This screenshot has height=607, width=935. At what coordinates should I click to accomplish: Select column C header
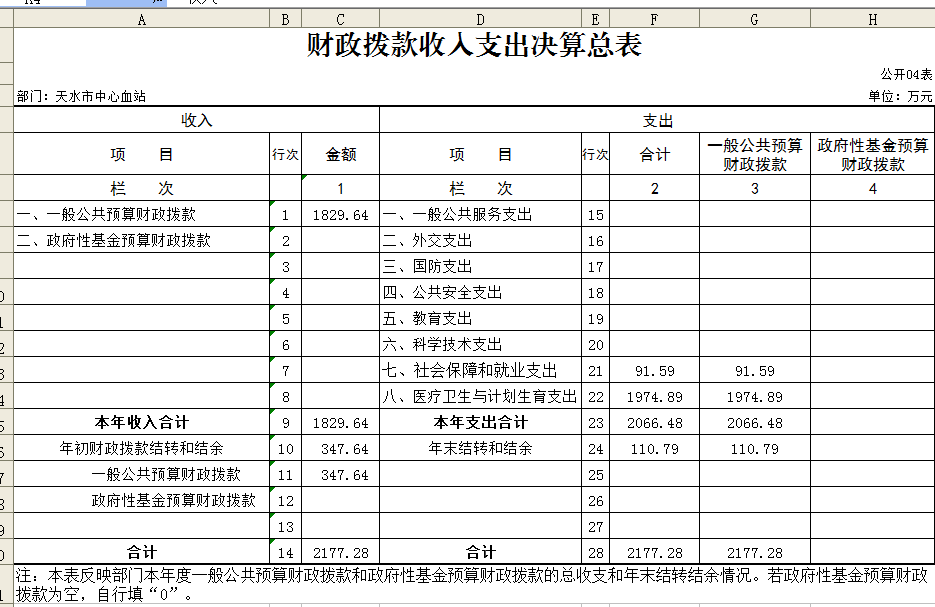point(340,18)
